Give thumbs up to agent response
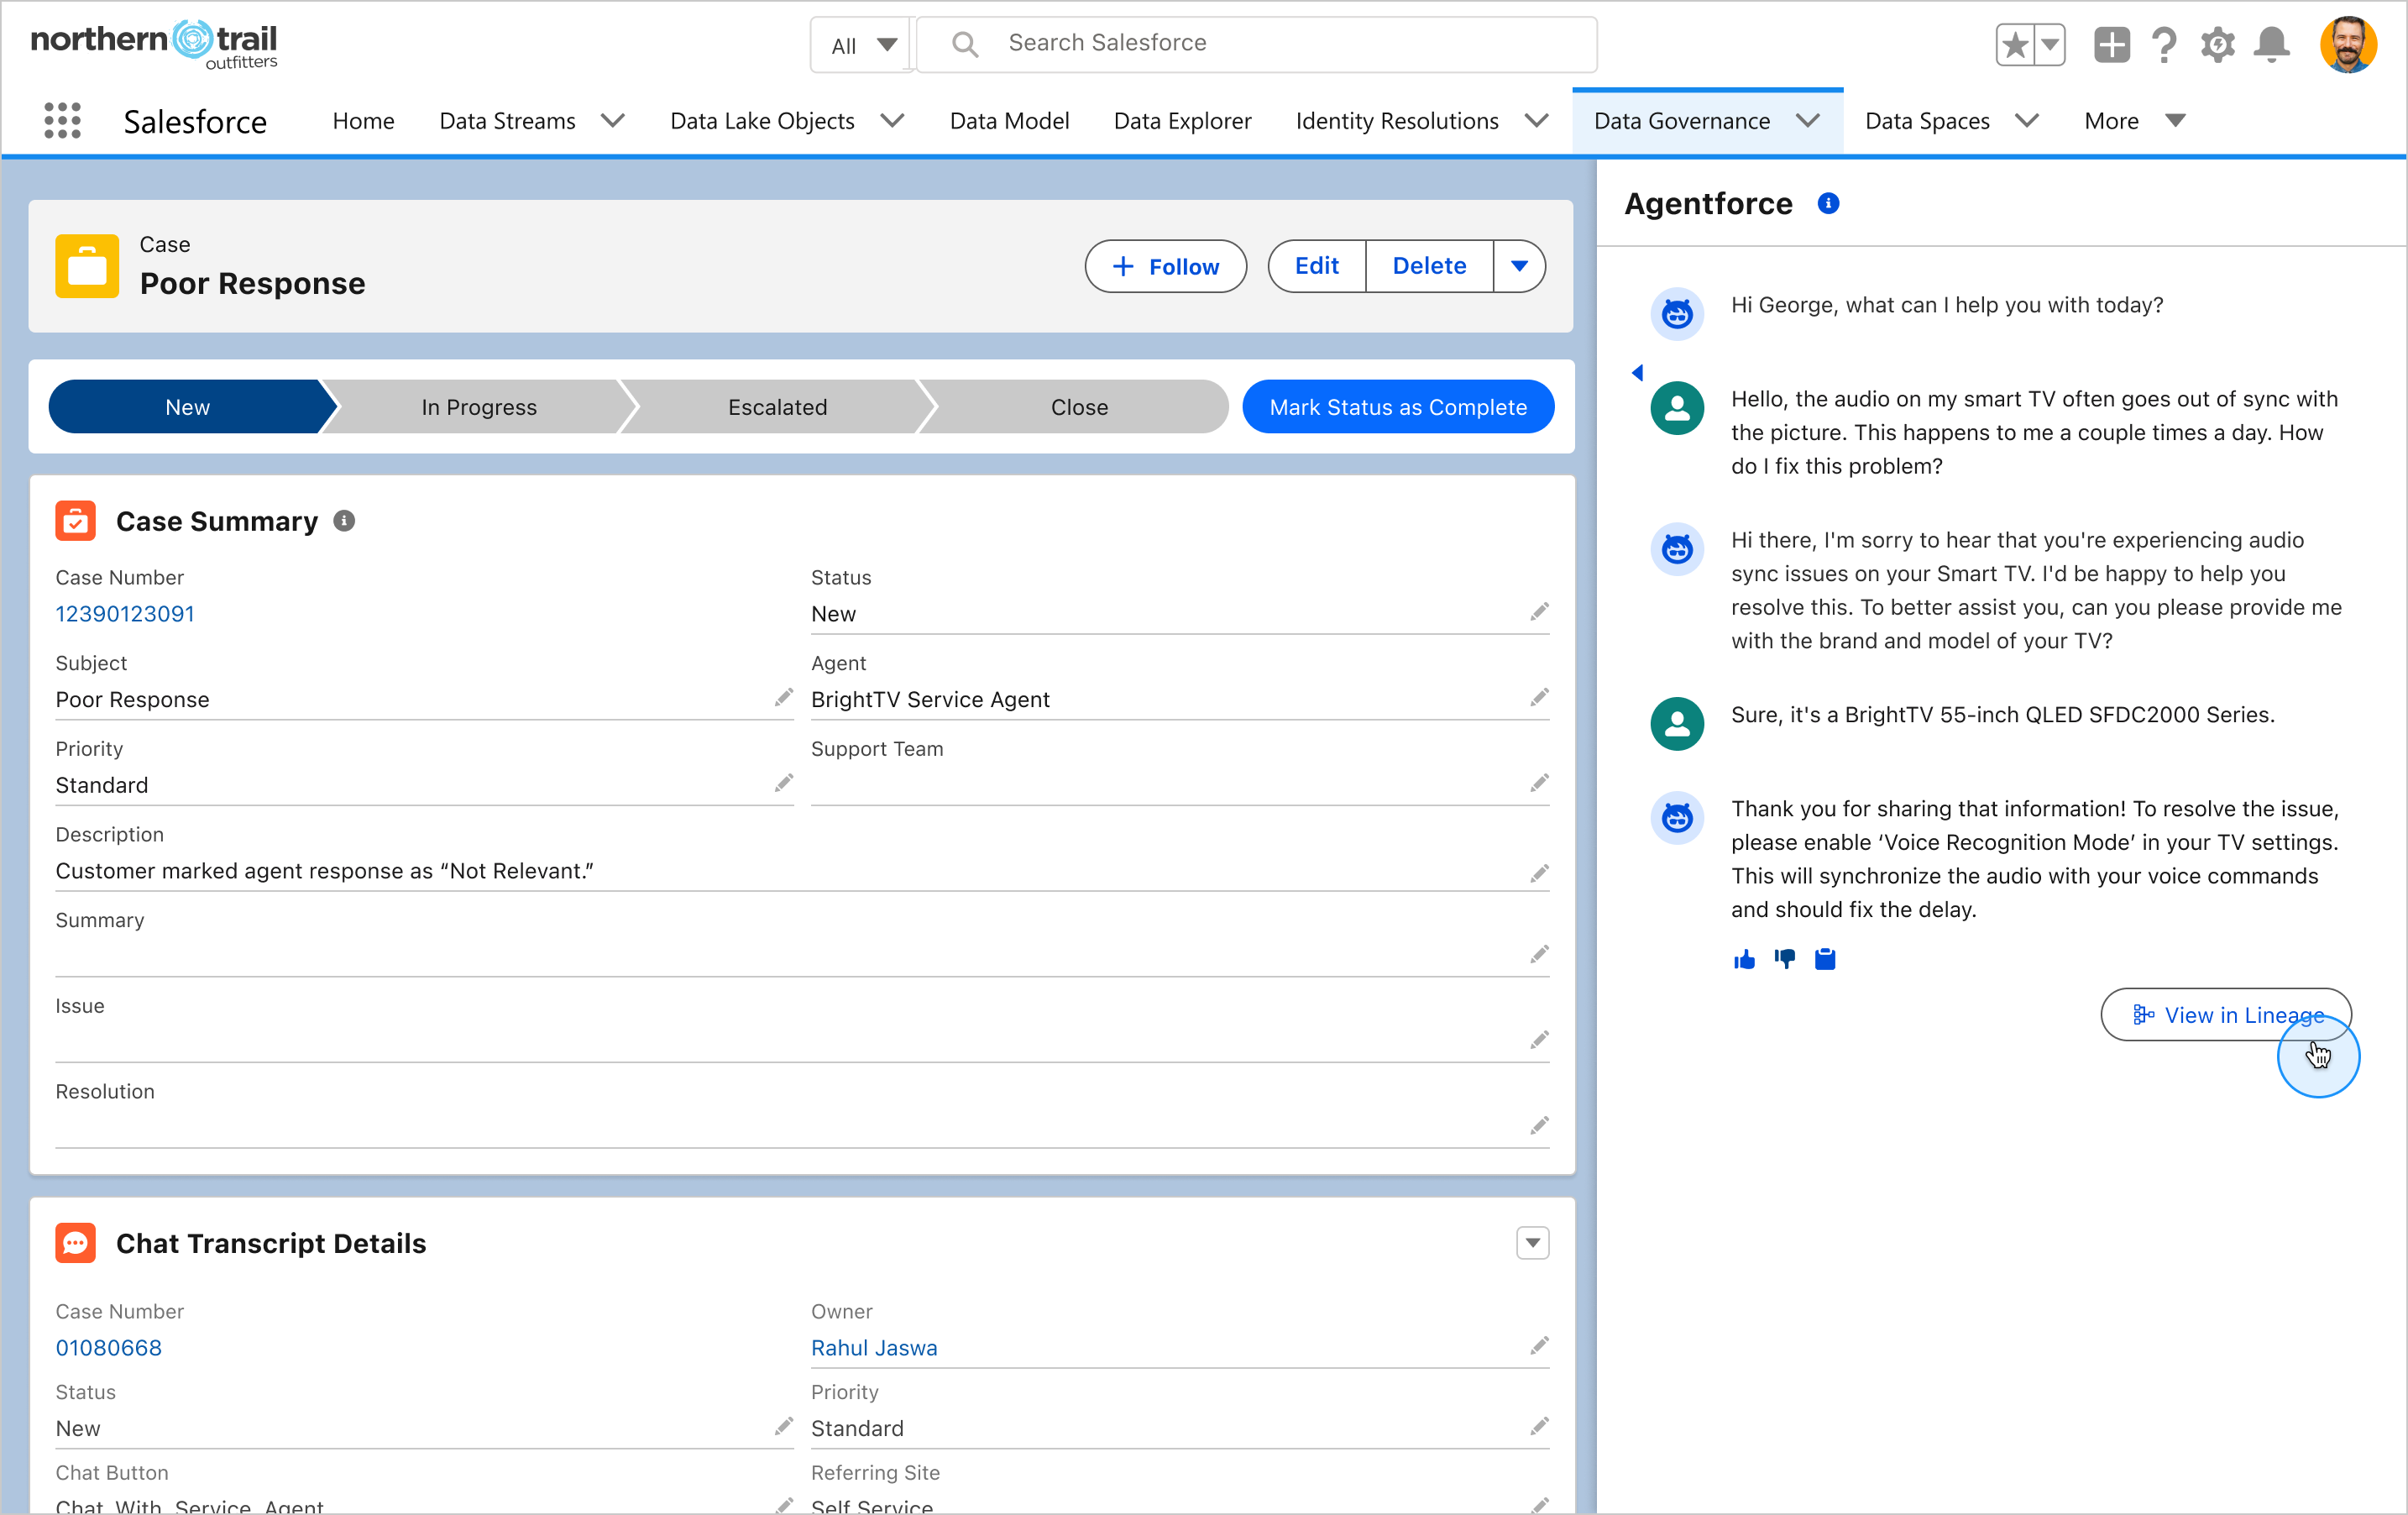 [1744, 960]
